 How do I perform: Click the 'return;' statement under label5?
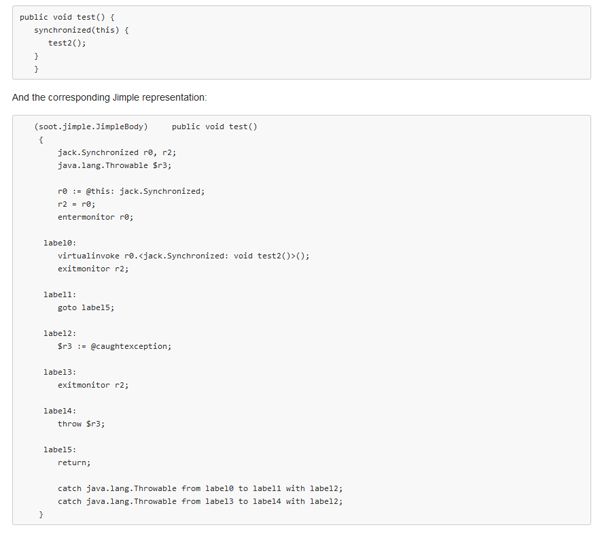74,463
